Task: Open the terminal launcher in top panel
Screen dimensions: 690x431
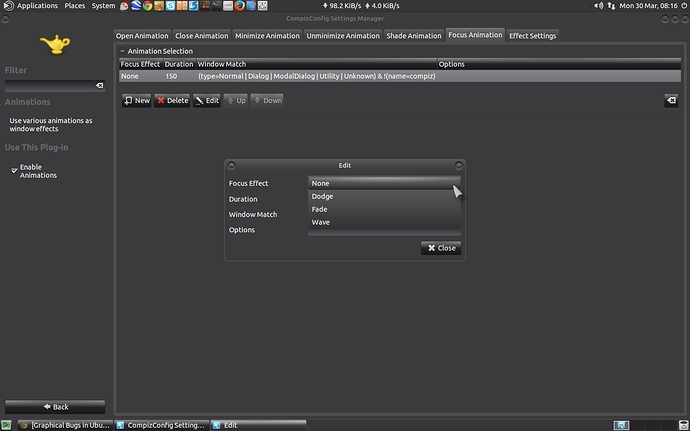Action: click(216, 6)
